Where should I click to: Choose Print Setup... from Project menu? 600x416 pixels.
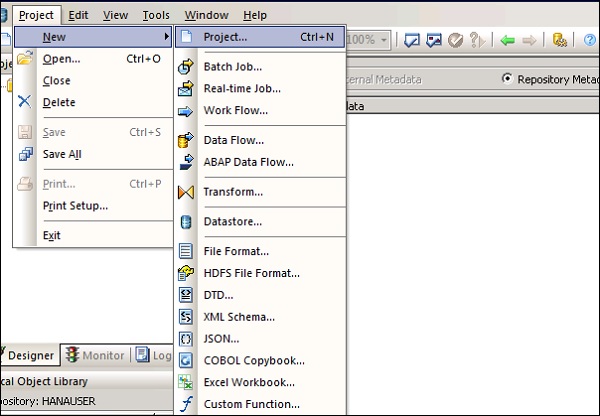[x=75, y=206]
